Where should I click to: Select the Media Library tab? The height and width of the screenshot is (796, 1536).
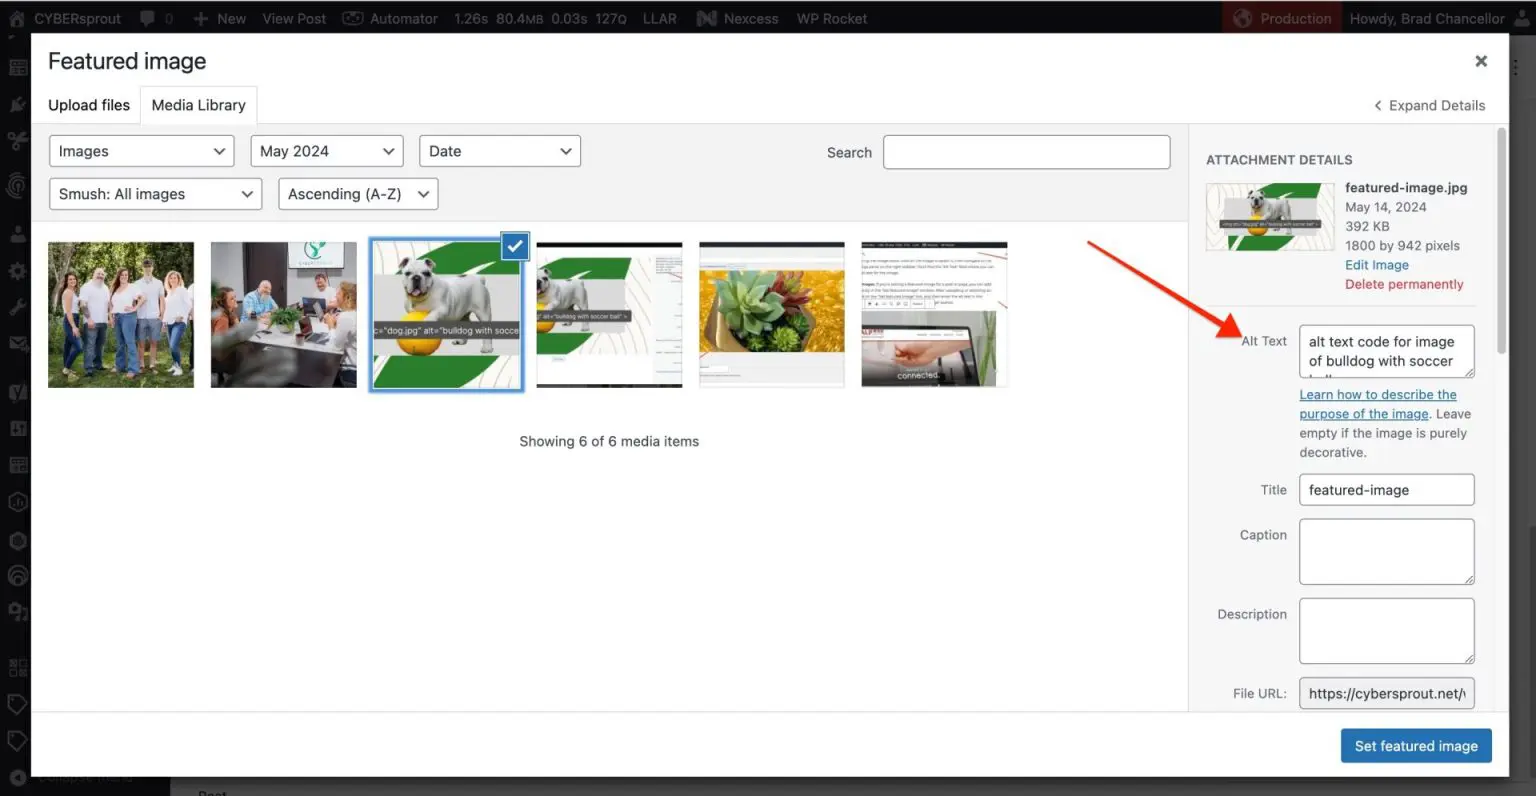pos(198,105)
